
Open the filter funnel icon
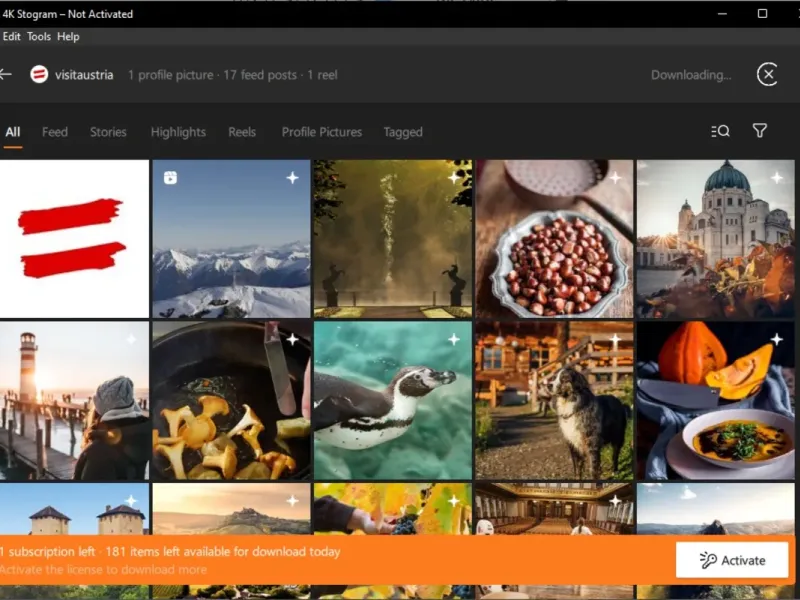coord(760,131)
